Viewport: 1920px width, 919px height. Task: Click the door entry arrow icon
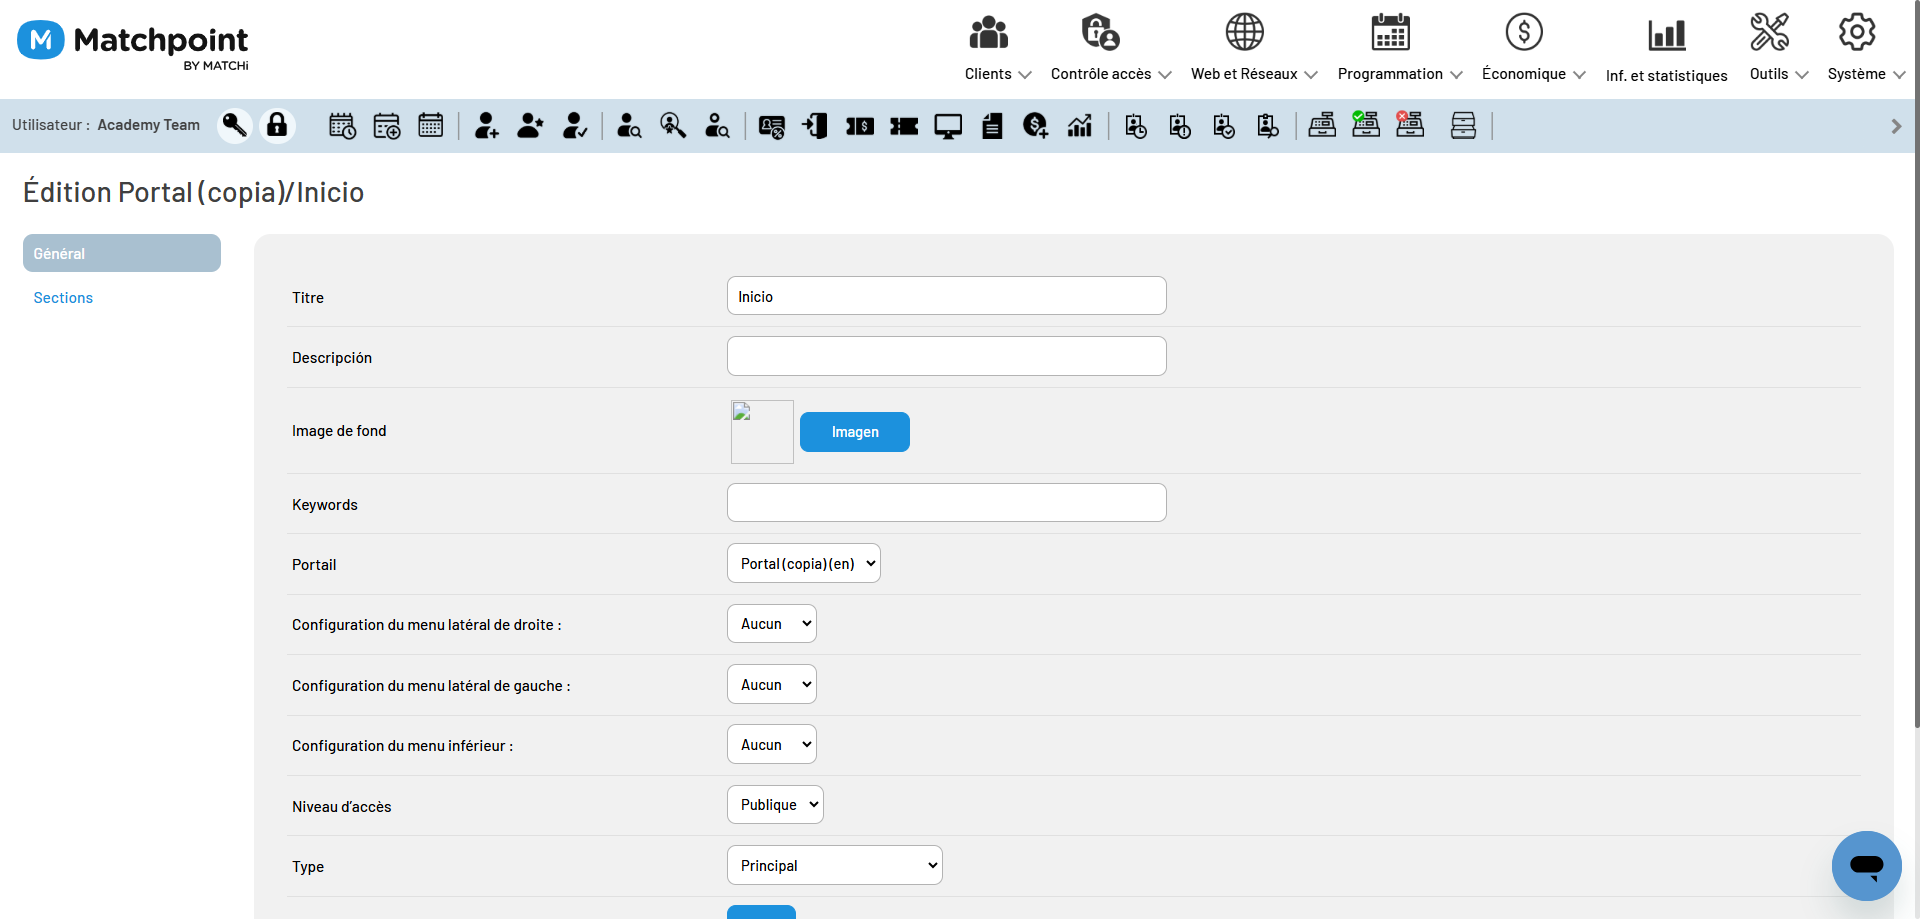[815, 125]
